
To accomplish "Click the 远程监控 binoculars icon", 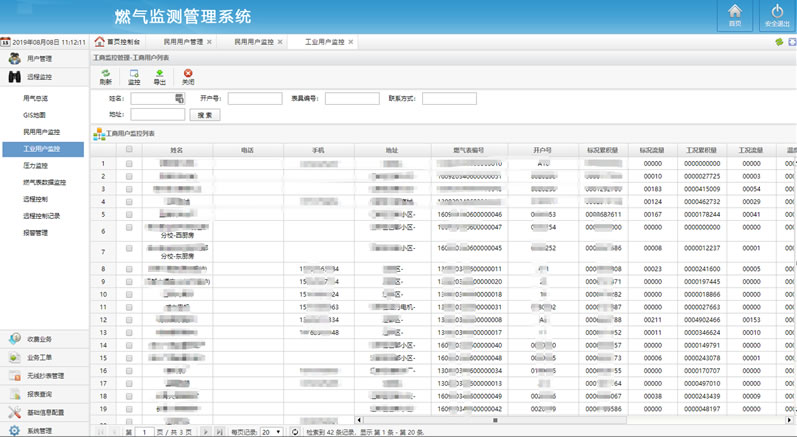I will point(15,77).
